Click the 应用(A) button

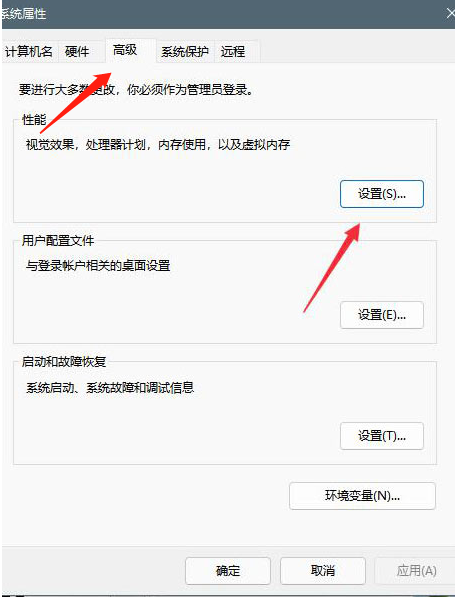(416, 571)
